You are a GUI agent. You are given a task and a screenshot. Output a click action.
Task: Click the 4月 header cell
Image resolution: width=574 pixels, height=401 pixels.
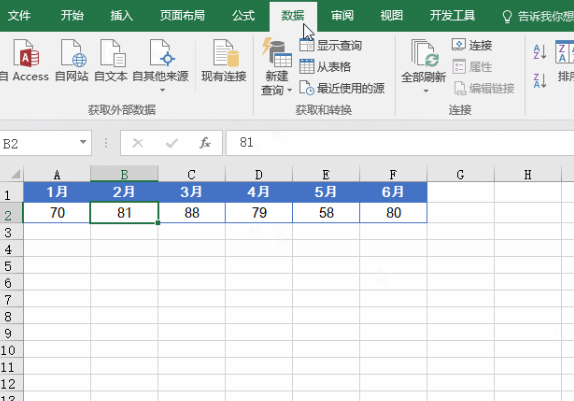(258, 192)
